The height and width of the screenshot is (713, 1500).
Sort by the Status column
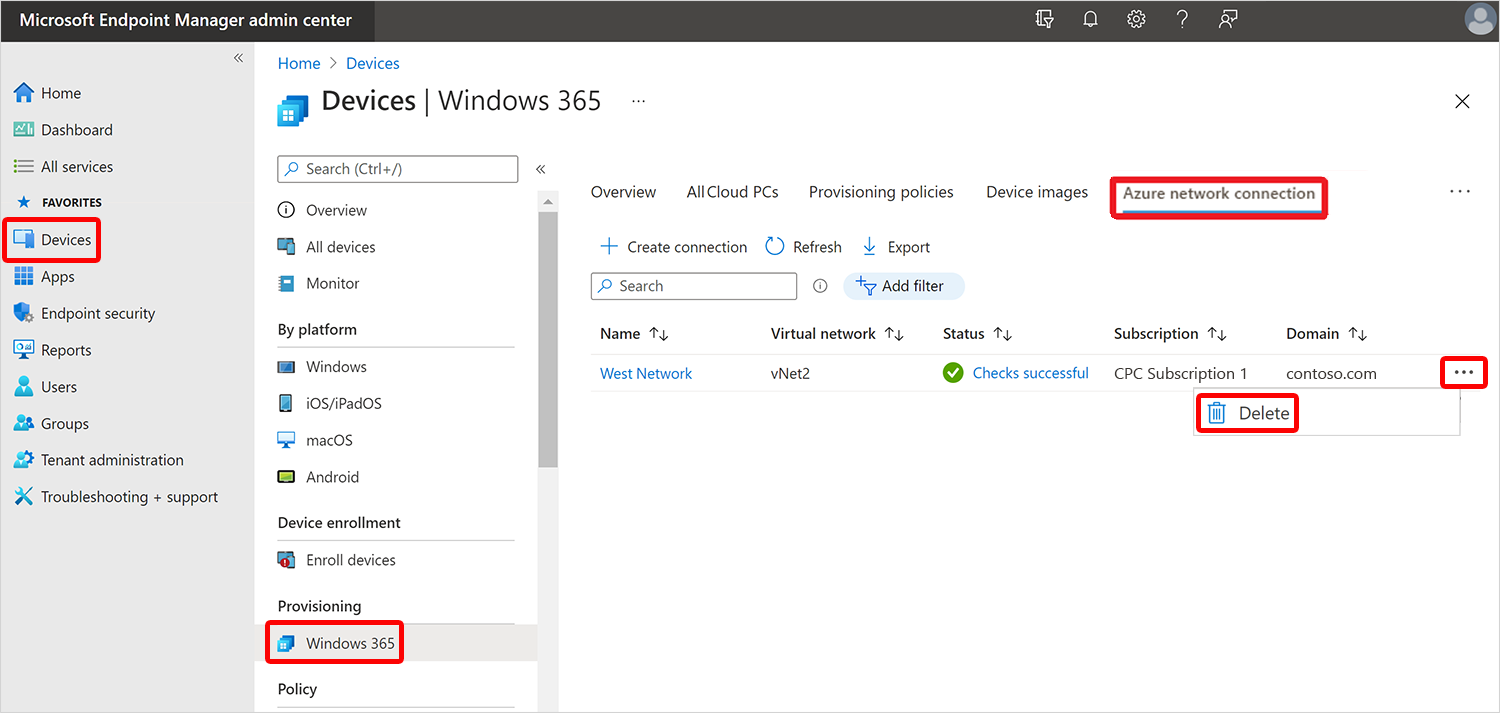pyautogui.click(x=977, y=334)
